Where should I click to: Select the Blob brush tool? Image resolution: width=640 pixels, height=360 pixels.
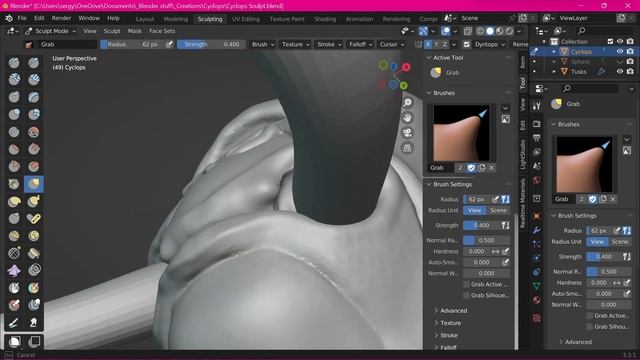click(x=33, y=114)
